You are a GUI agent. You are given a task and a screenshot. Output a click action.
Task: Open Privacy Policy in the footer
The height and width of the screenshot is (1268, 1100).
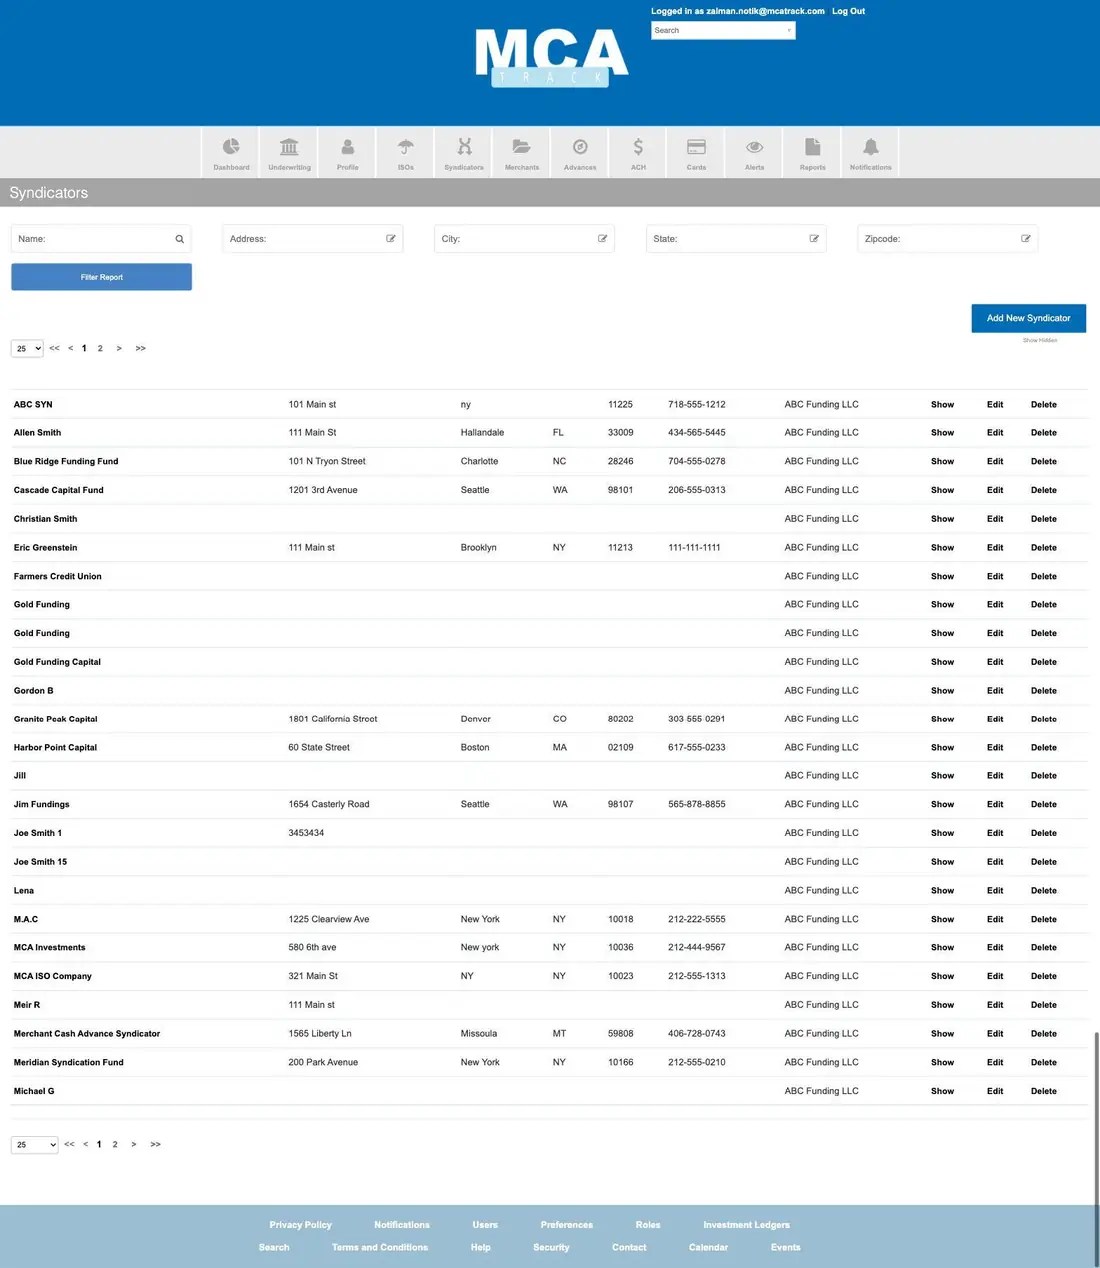300,1225
